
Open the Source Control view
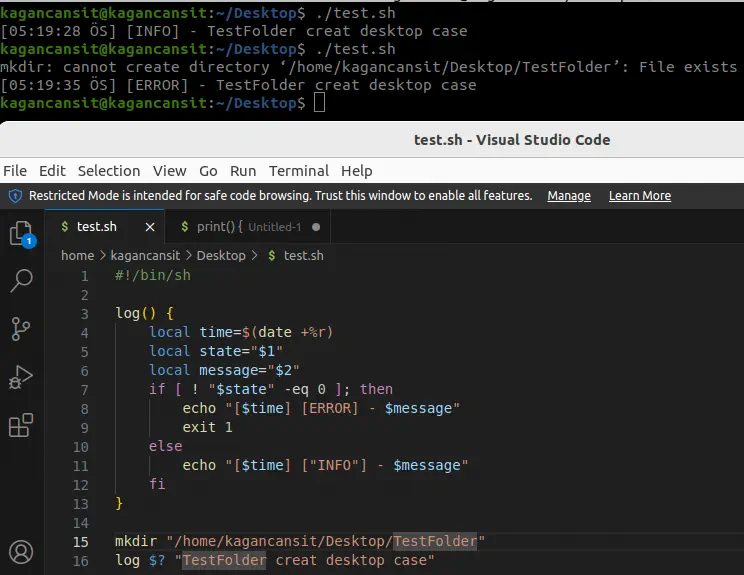(20, 329)
